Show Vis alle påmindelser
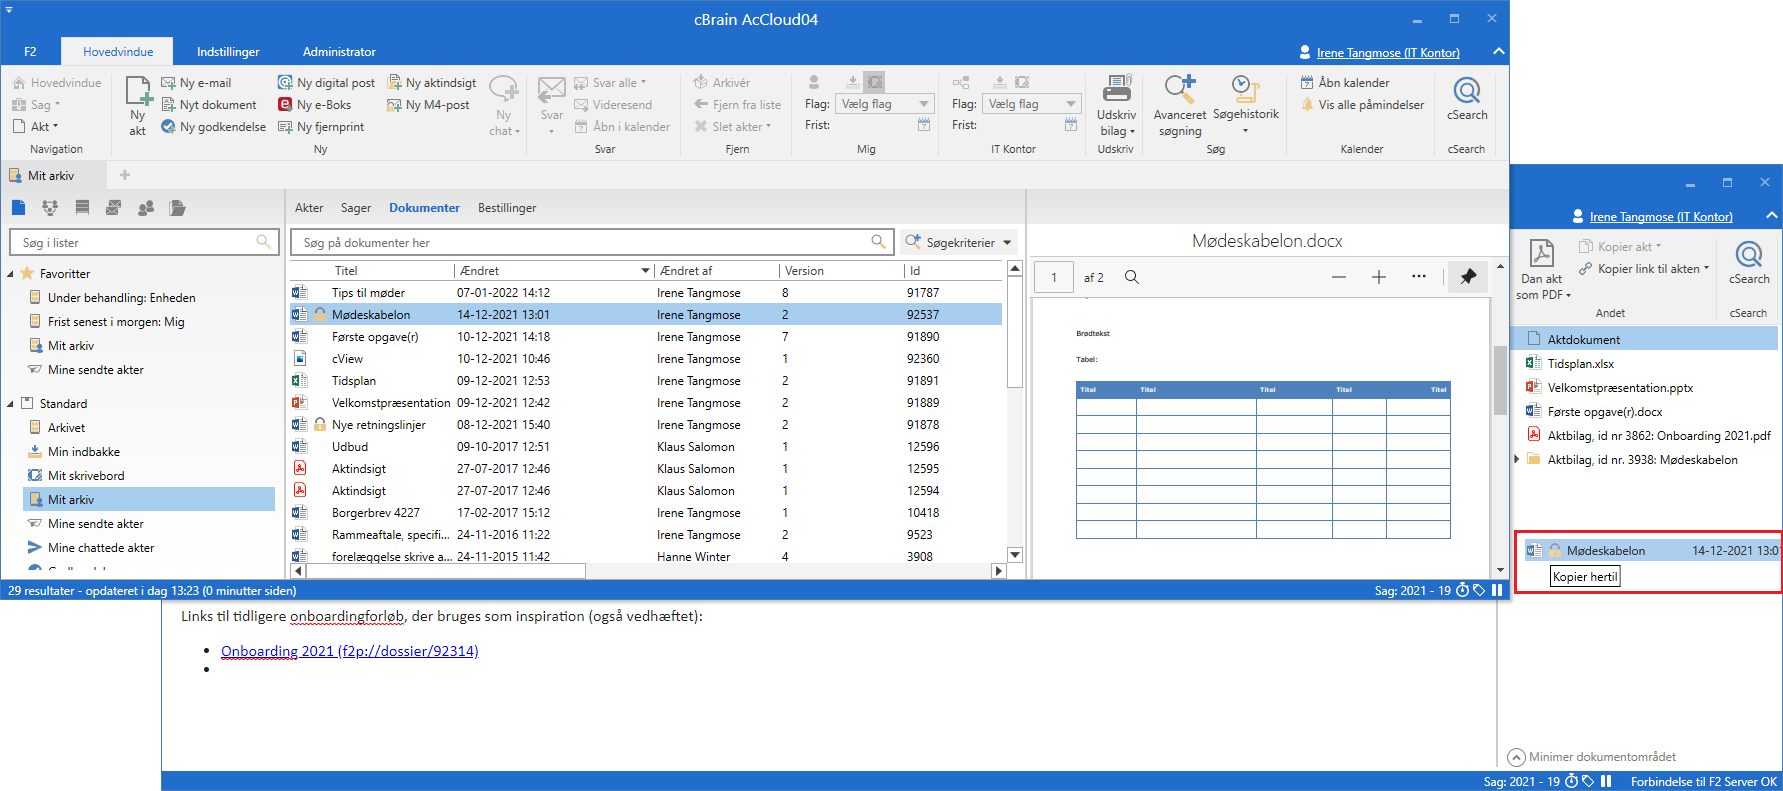1783x791 pixels. click(x=1362, y=105)
